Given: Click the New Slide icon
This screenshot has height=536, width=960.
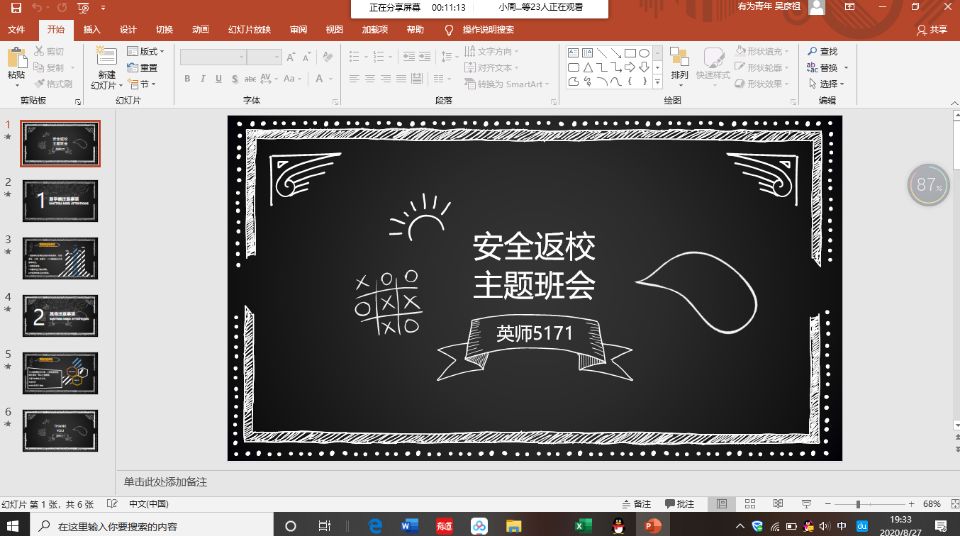Looking at the screenshot, I should [x=106, y=59].
